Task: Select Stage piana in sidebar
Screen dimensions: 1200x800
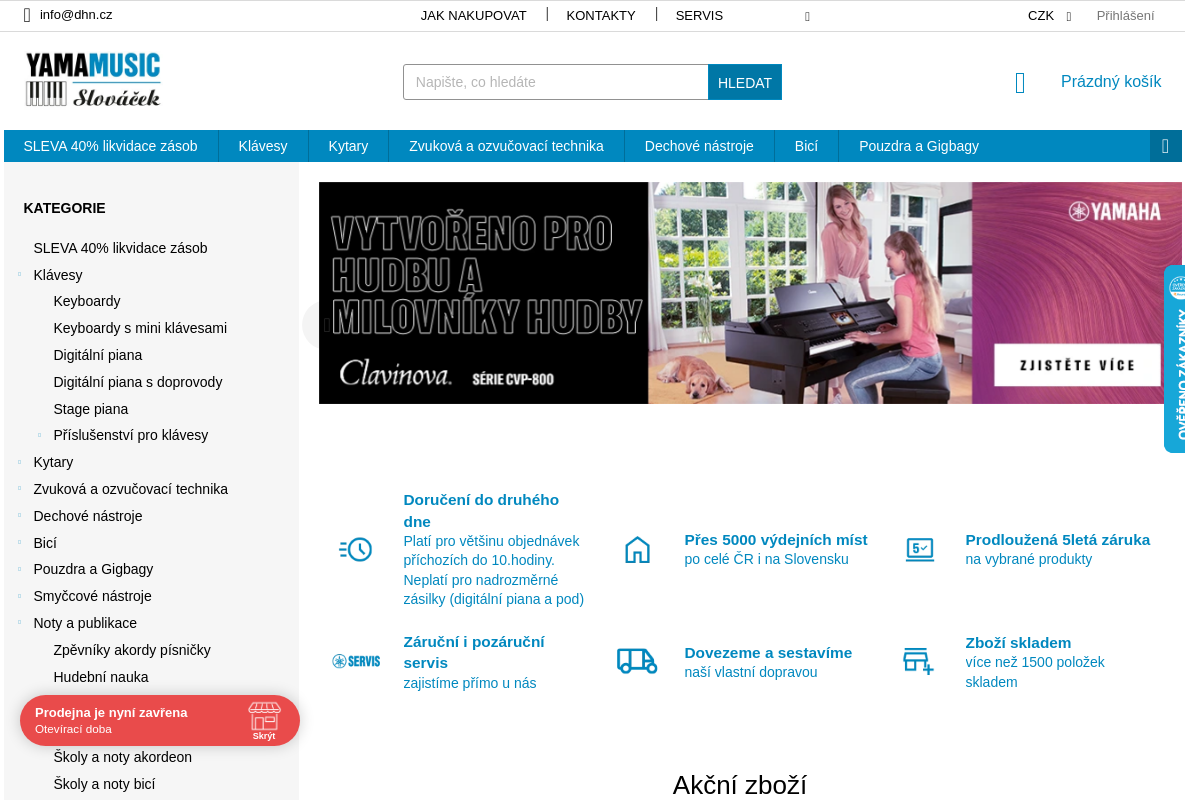Action: (x=91, y=409)
